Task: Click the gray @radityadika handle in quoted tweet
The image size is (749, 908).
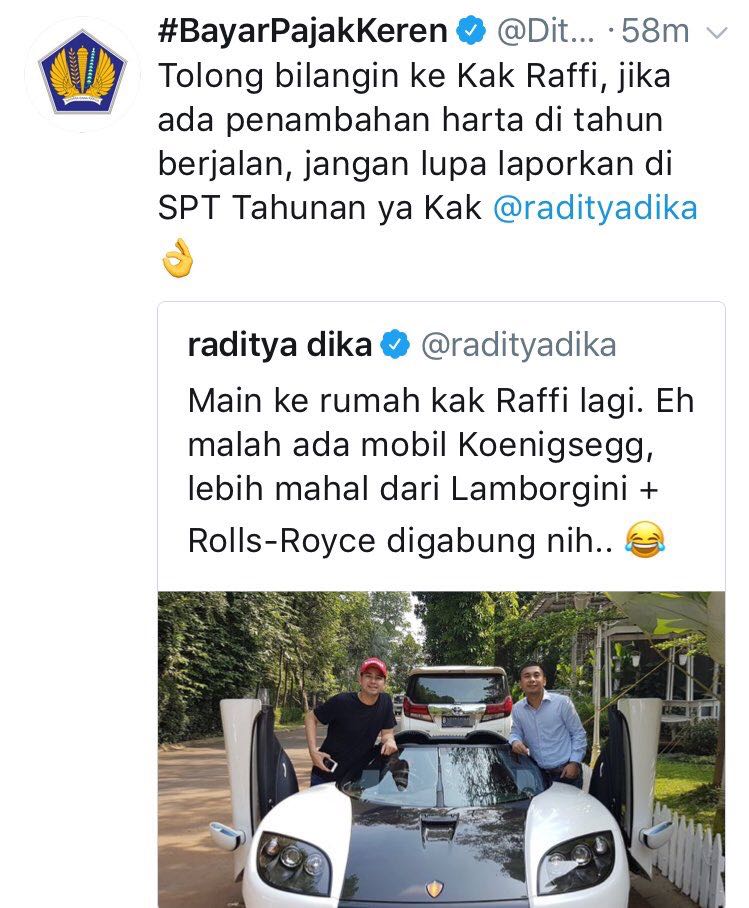Action: coord(518,345)
